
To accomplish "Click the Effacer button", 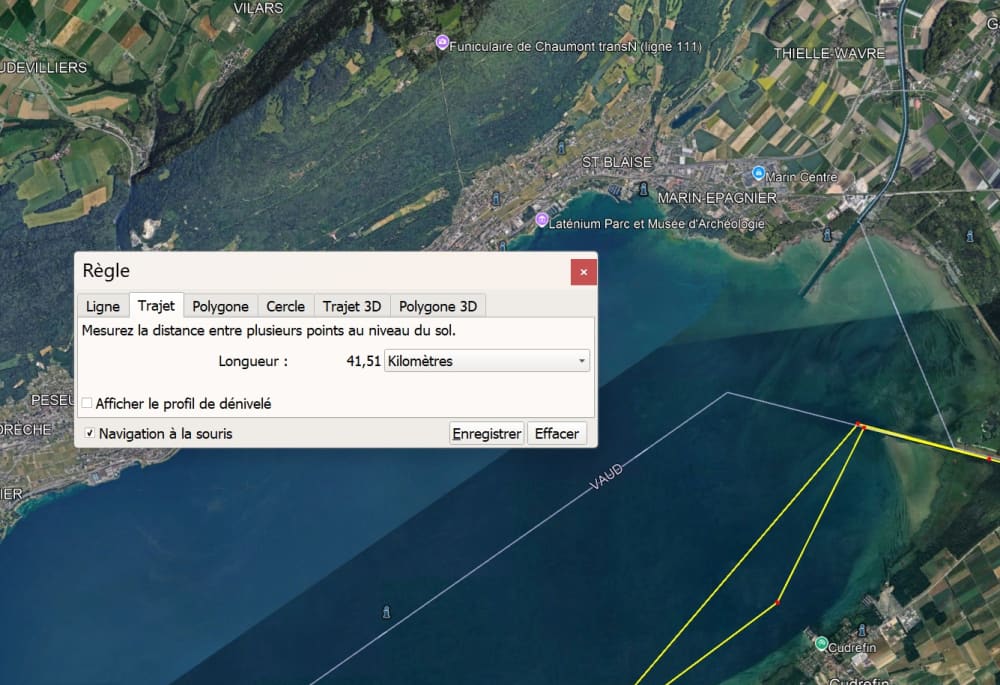I will 557,434.
